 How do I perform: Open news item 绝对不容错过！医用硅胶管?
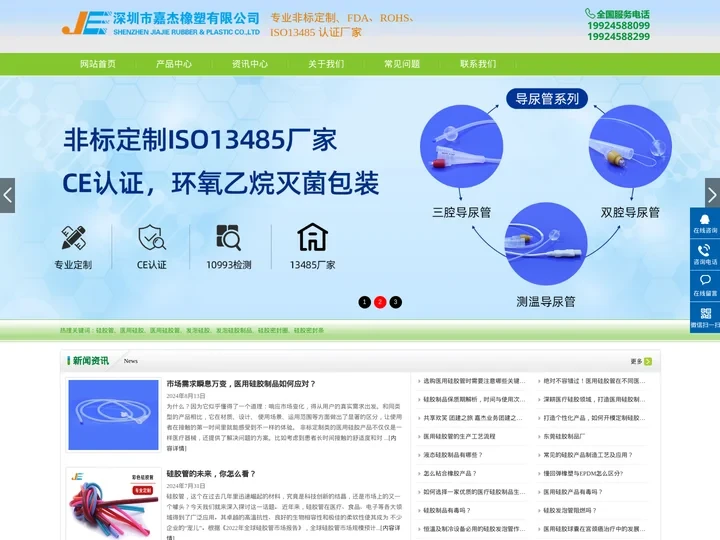(594, 381)
